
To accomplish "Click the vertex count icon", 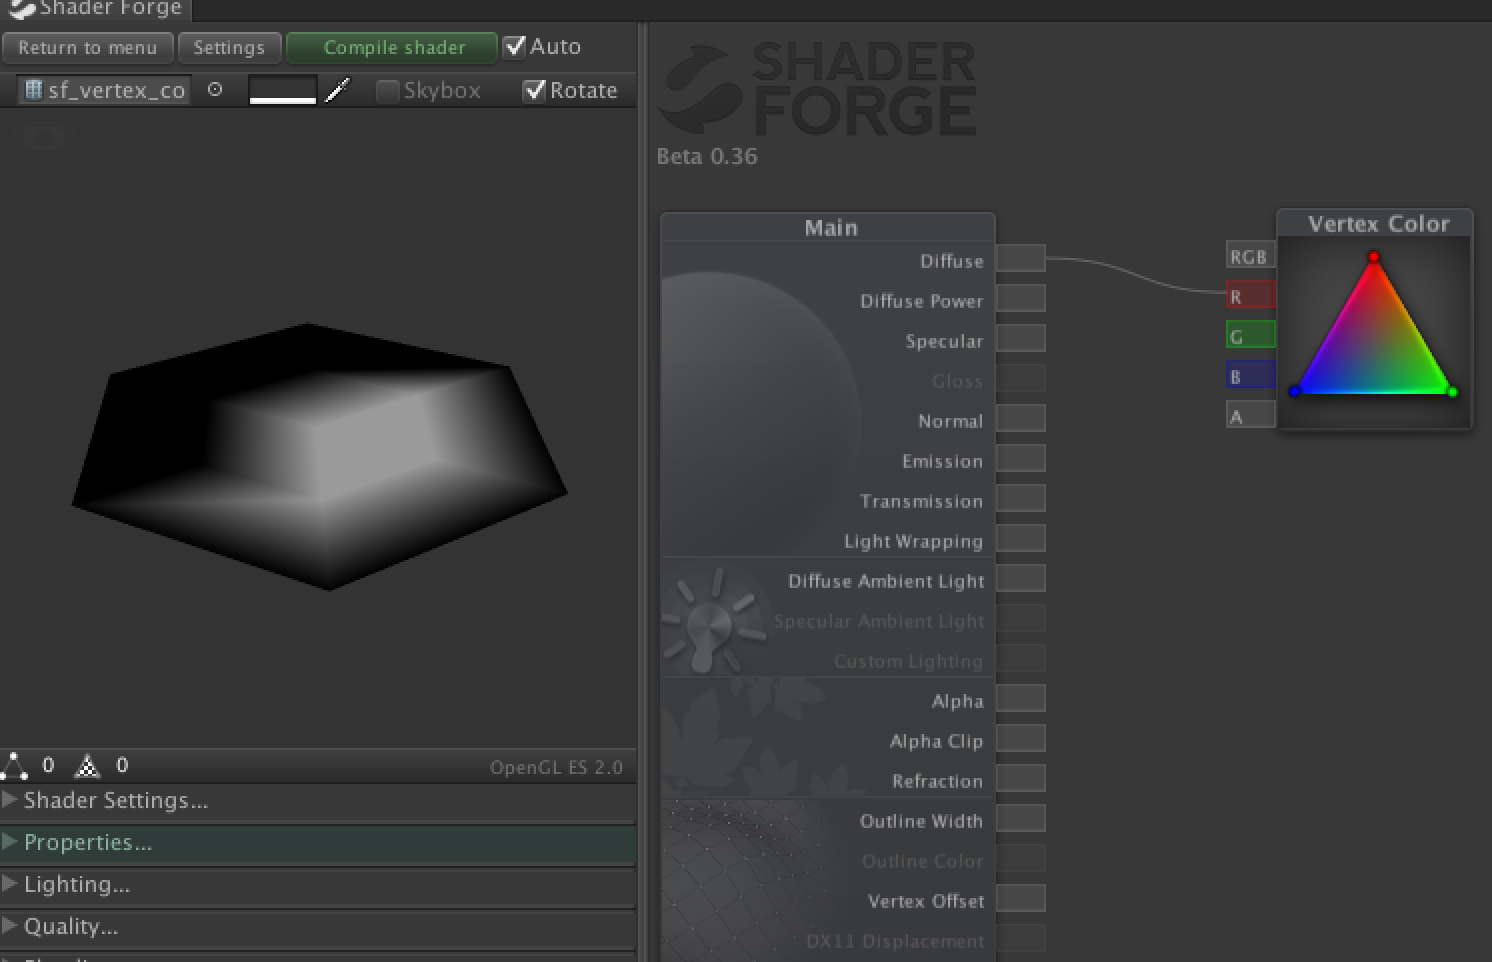I will [15, 766].
